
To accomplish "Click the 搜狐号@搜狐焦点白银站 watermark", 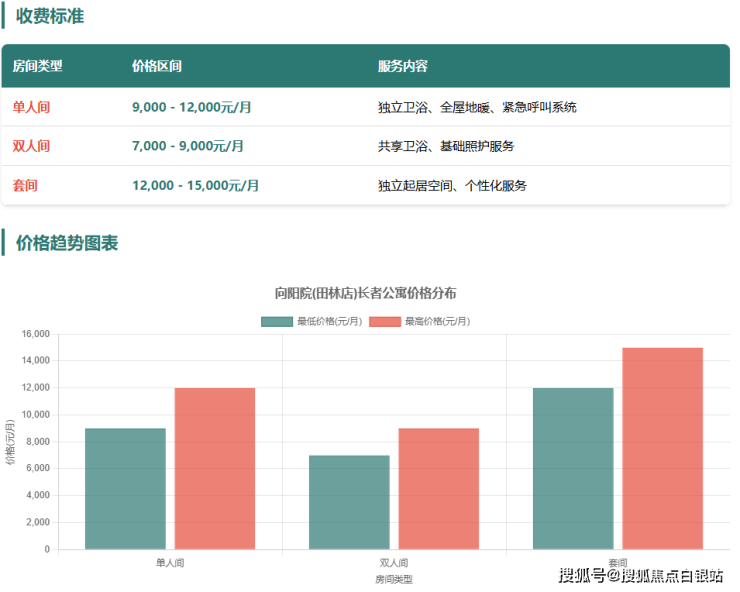I will click(x=641, y=575).
